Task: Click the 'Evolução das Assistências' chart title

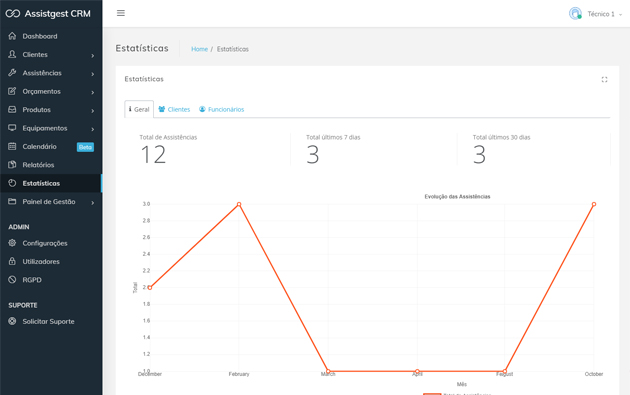Action: [457, 196]
